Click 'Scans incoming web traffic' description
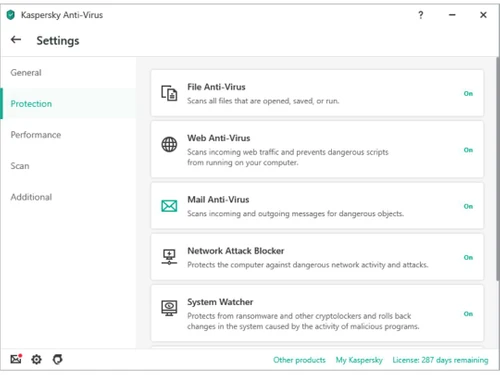Viewport: 500px width, 375px height. pos(288,157)
